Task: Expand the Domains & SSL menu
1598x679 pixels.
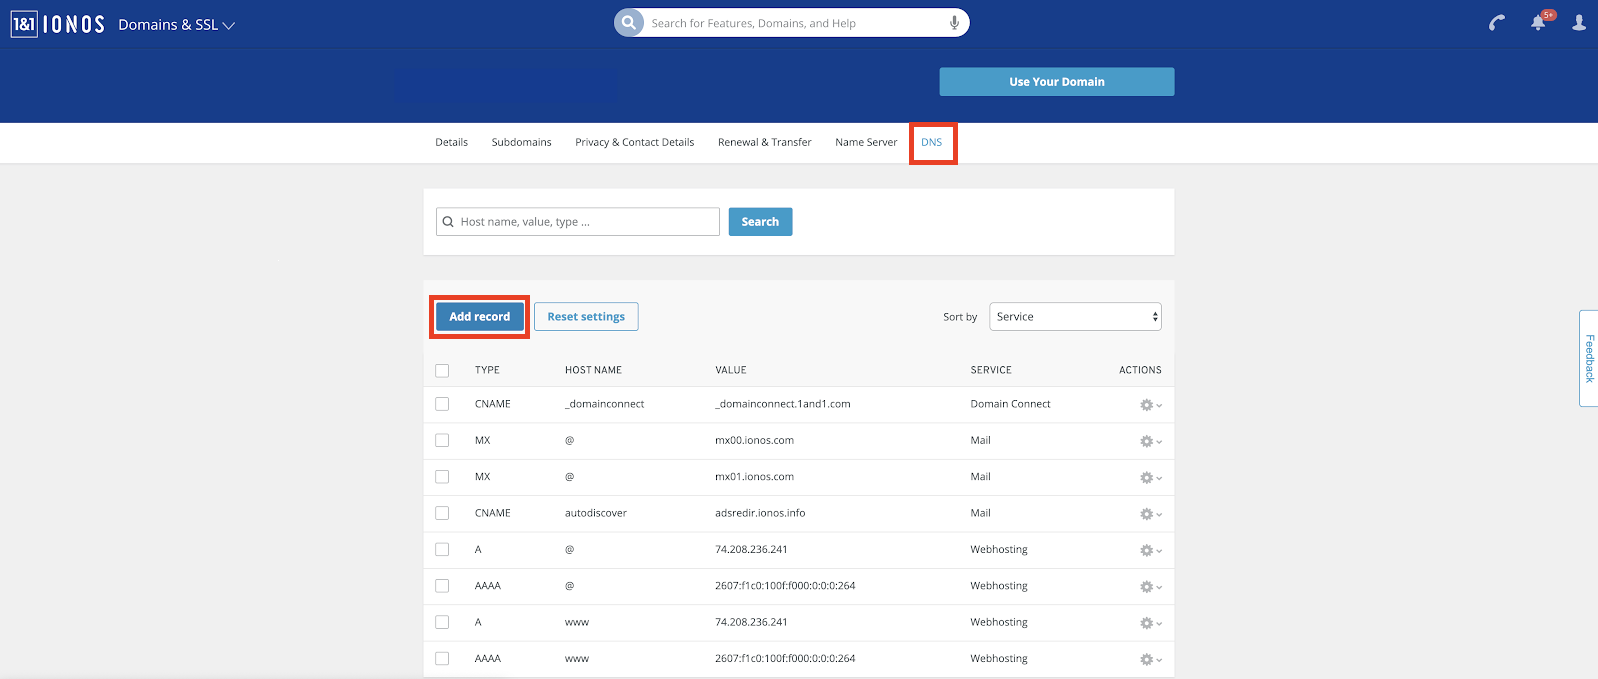Action: click(176, 24)
